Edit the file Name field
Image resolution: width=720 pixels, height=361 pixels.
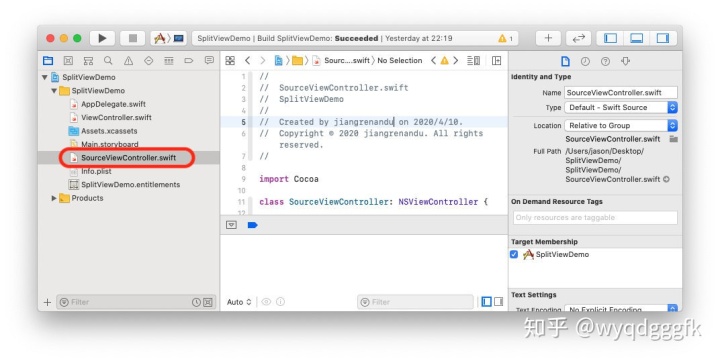[620, 93]
